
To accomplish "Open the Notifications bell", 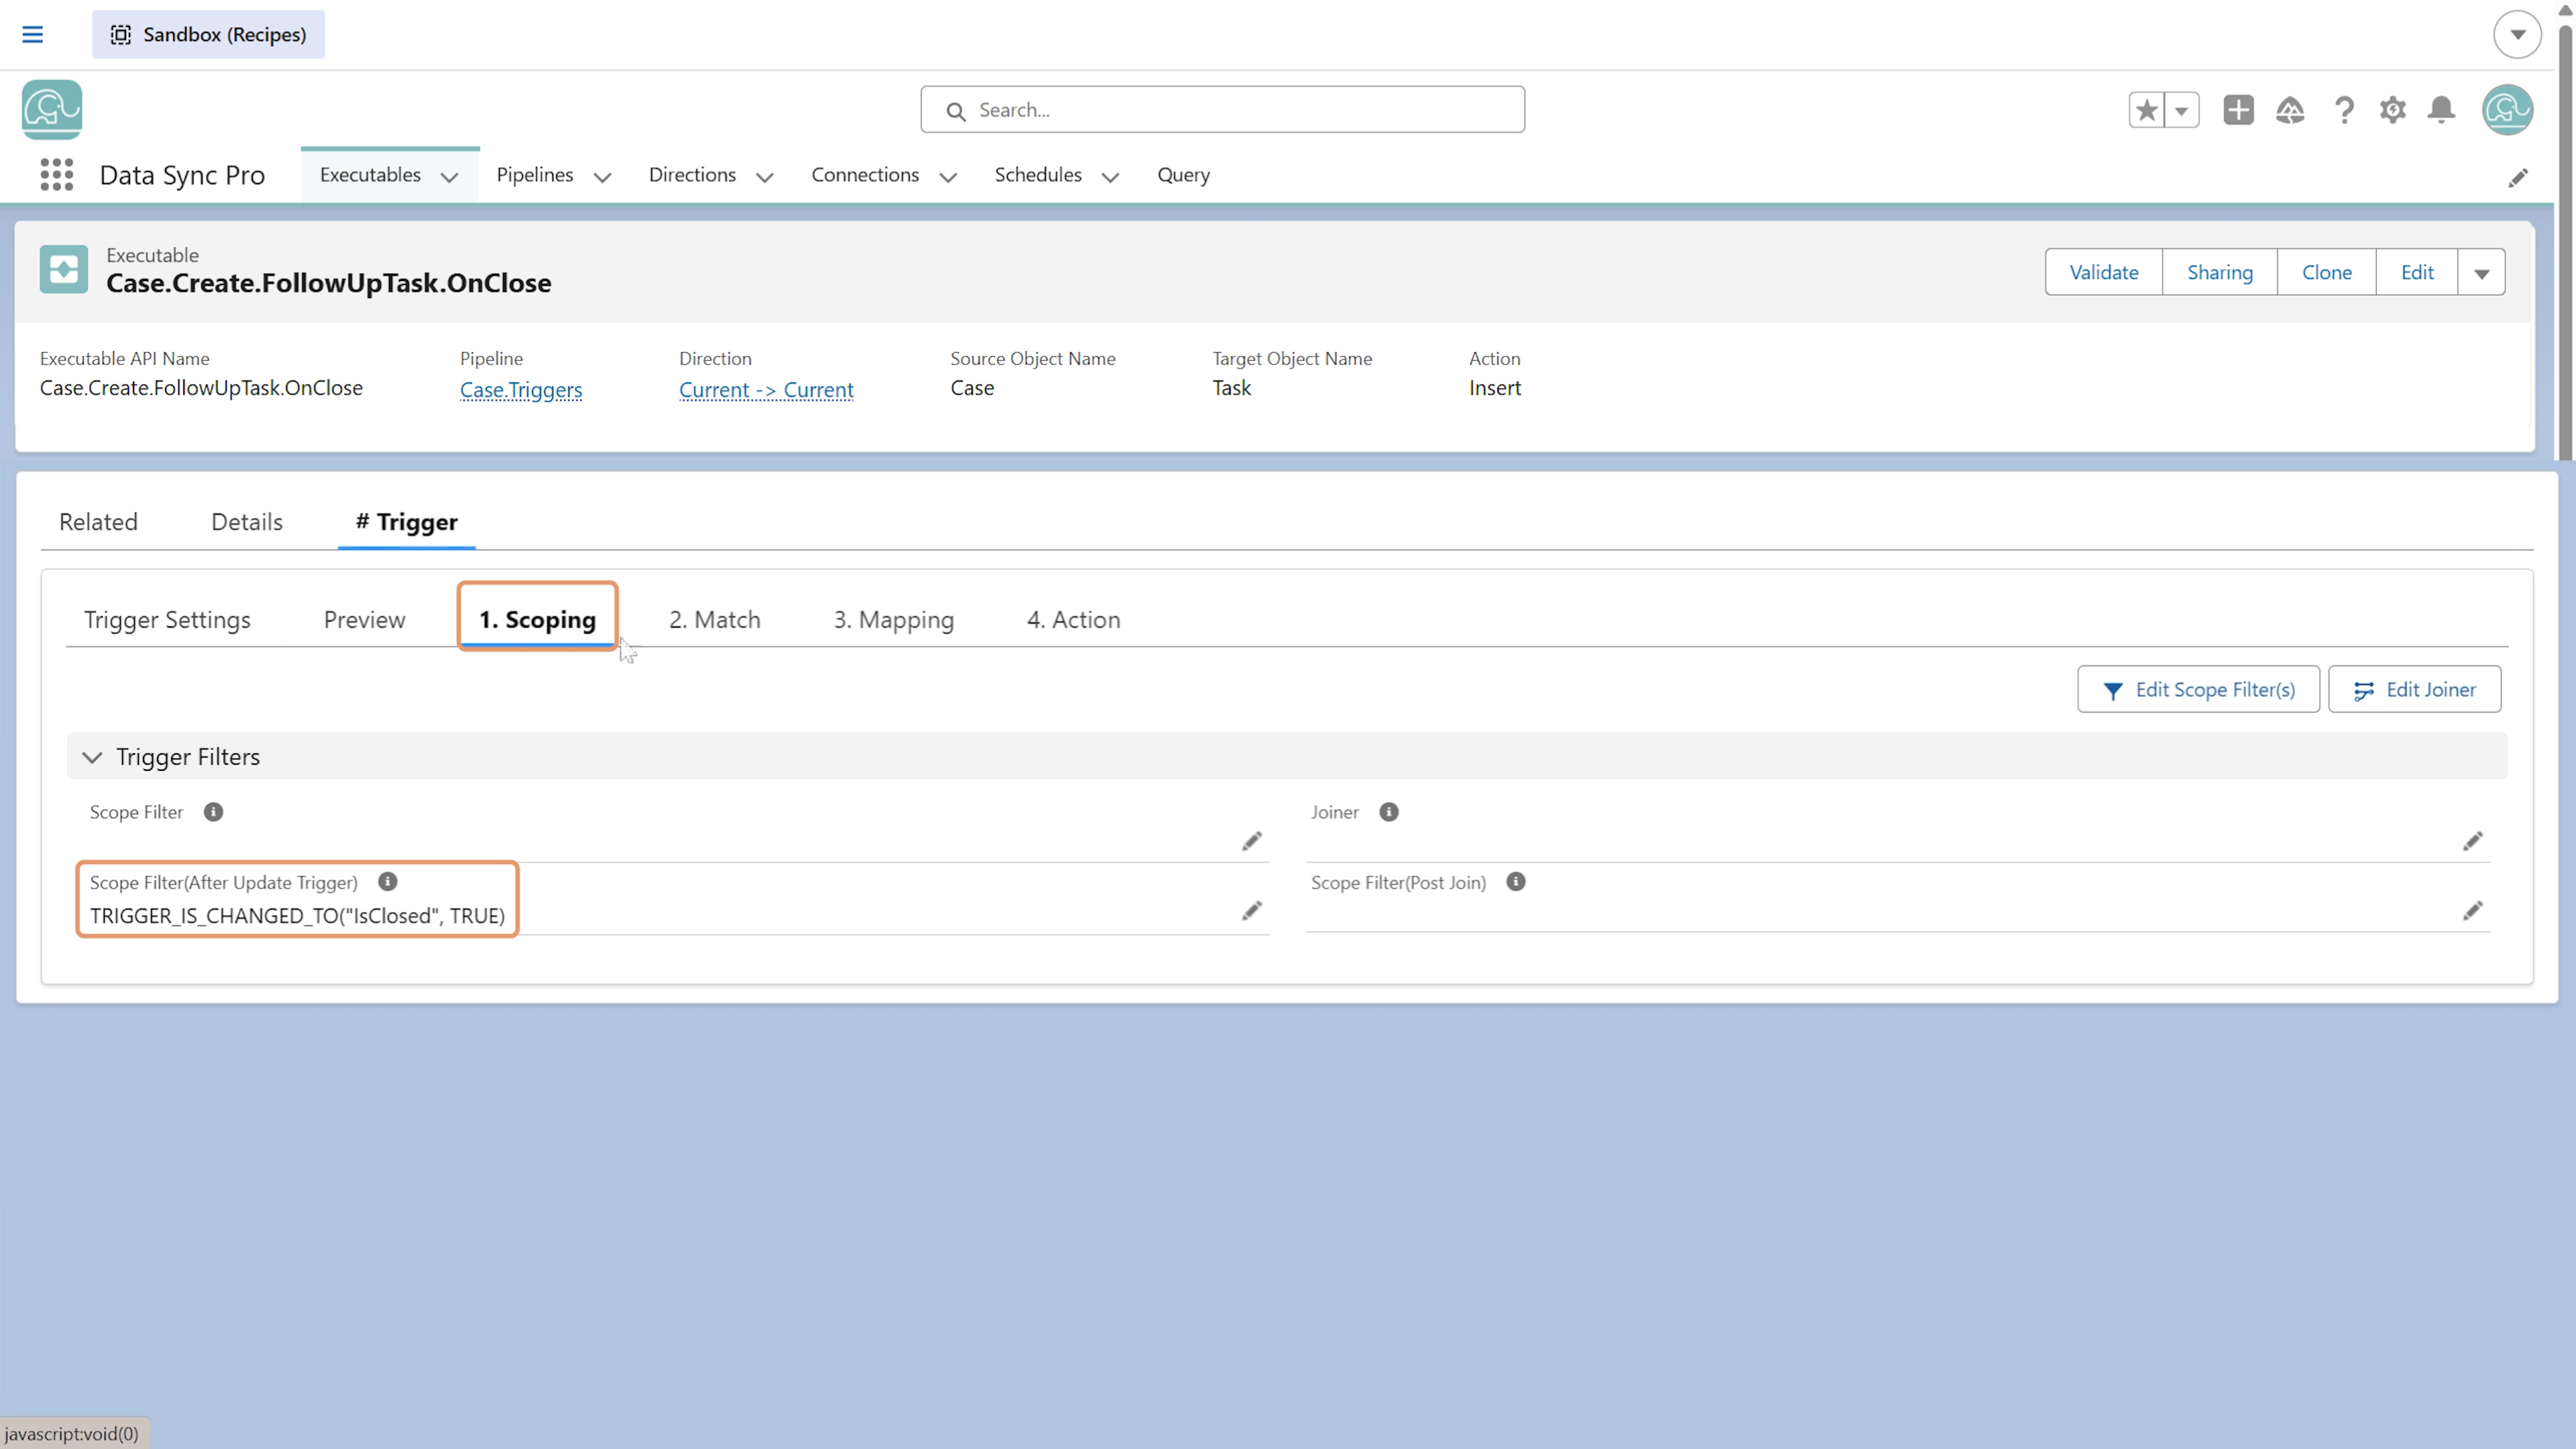I will click(2441, 110).
